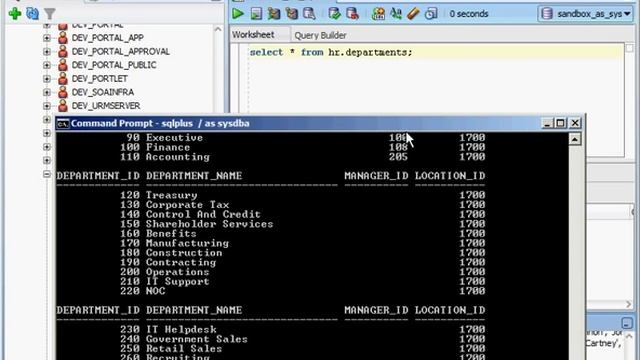
Task: Click 'Control And Credit' in Command Prompt
Action: [x=203, y=214]
